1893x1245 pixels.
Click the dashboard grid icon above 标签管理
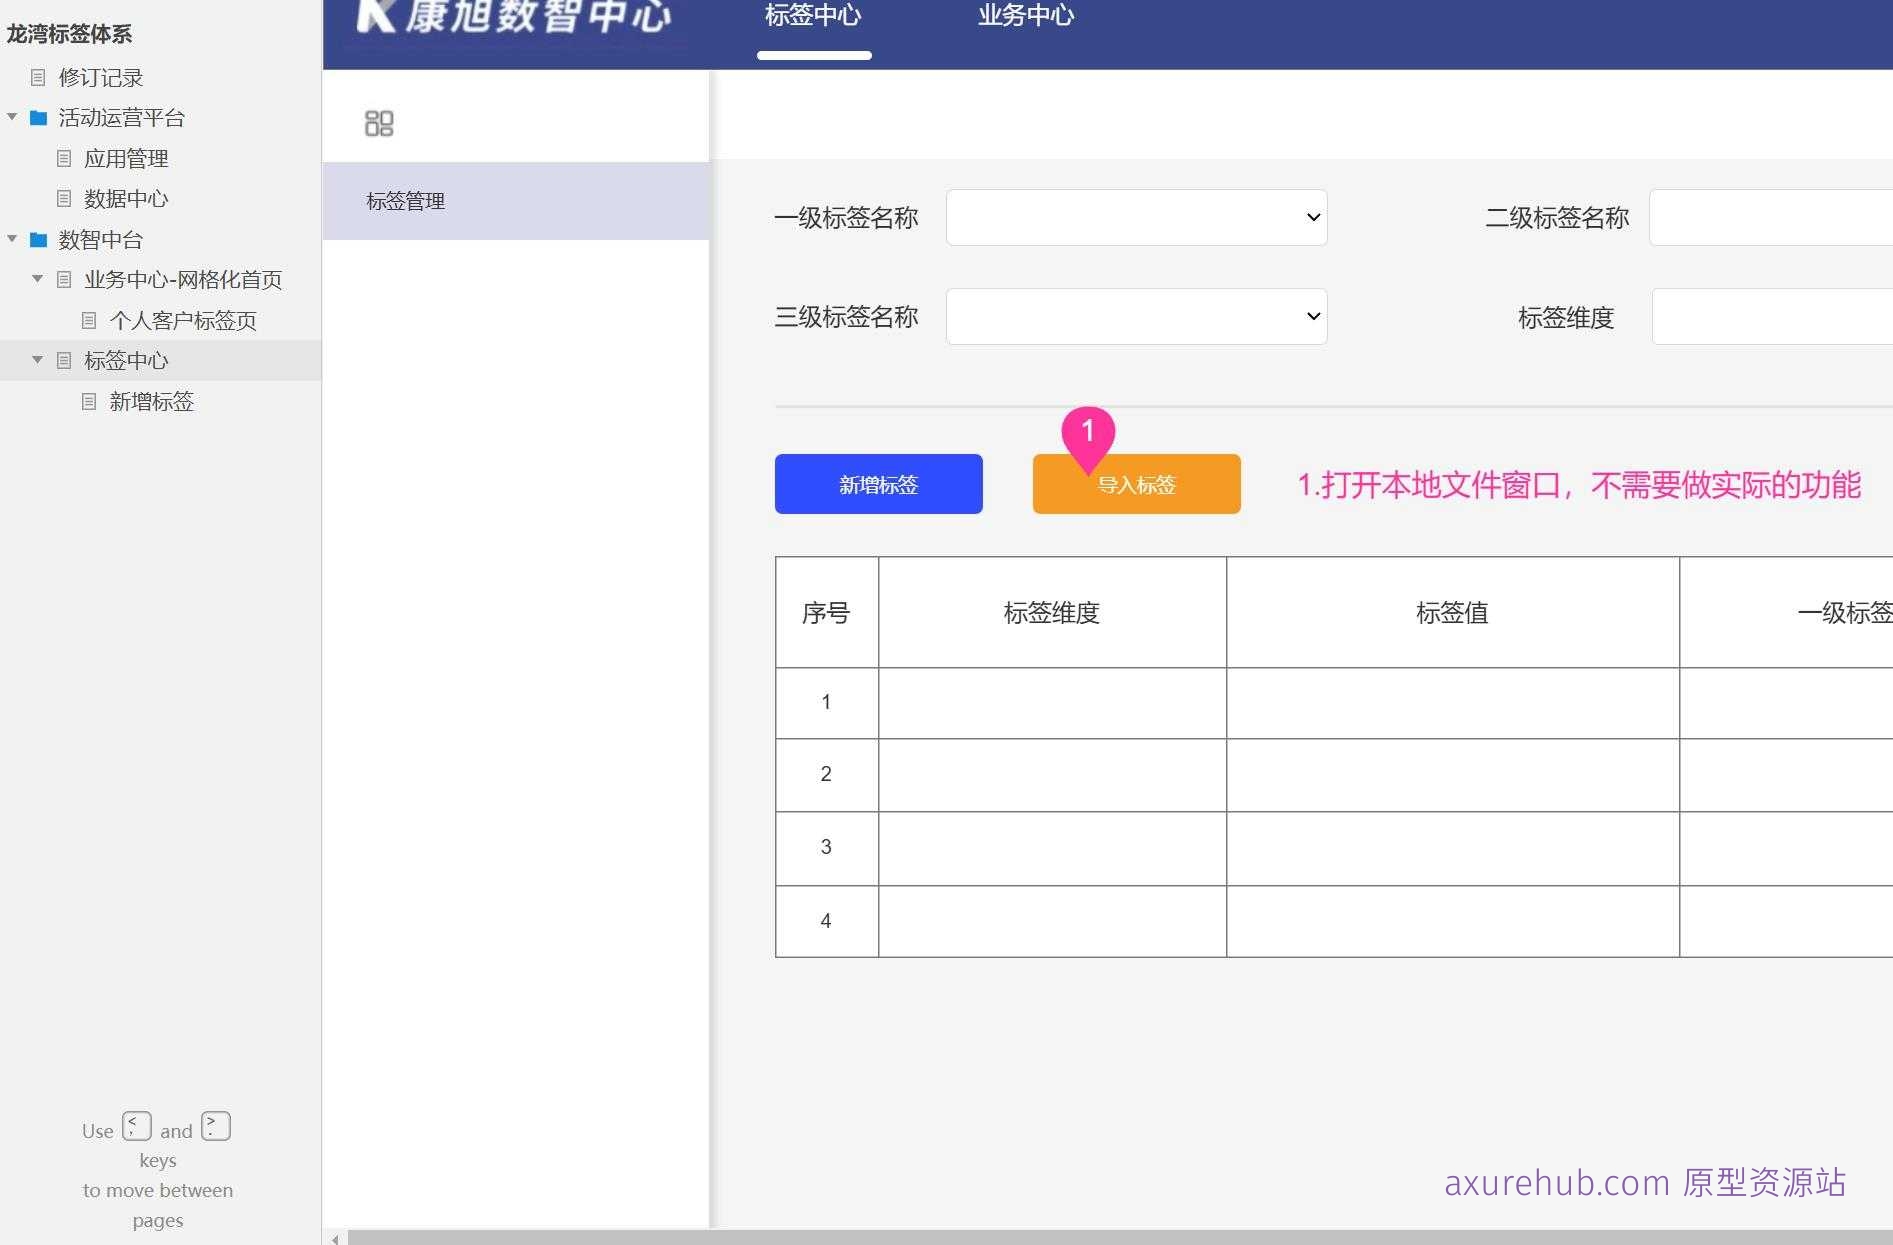tap(378, 122)
